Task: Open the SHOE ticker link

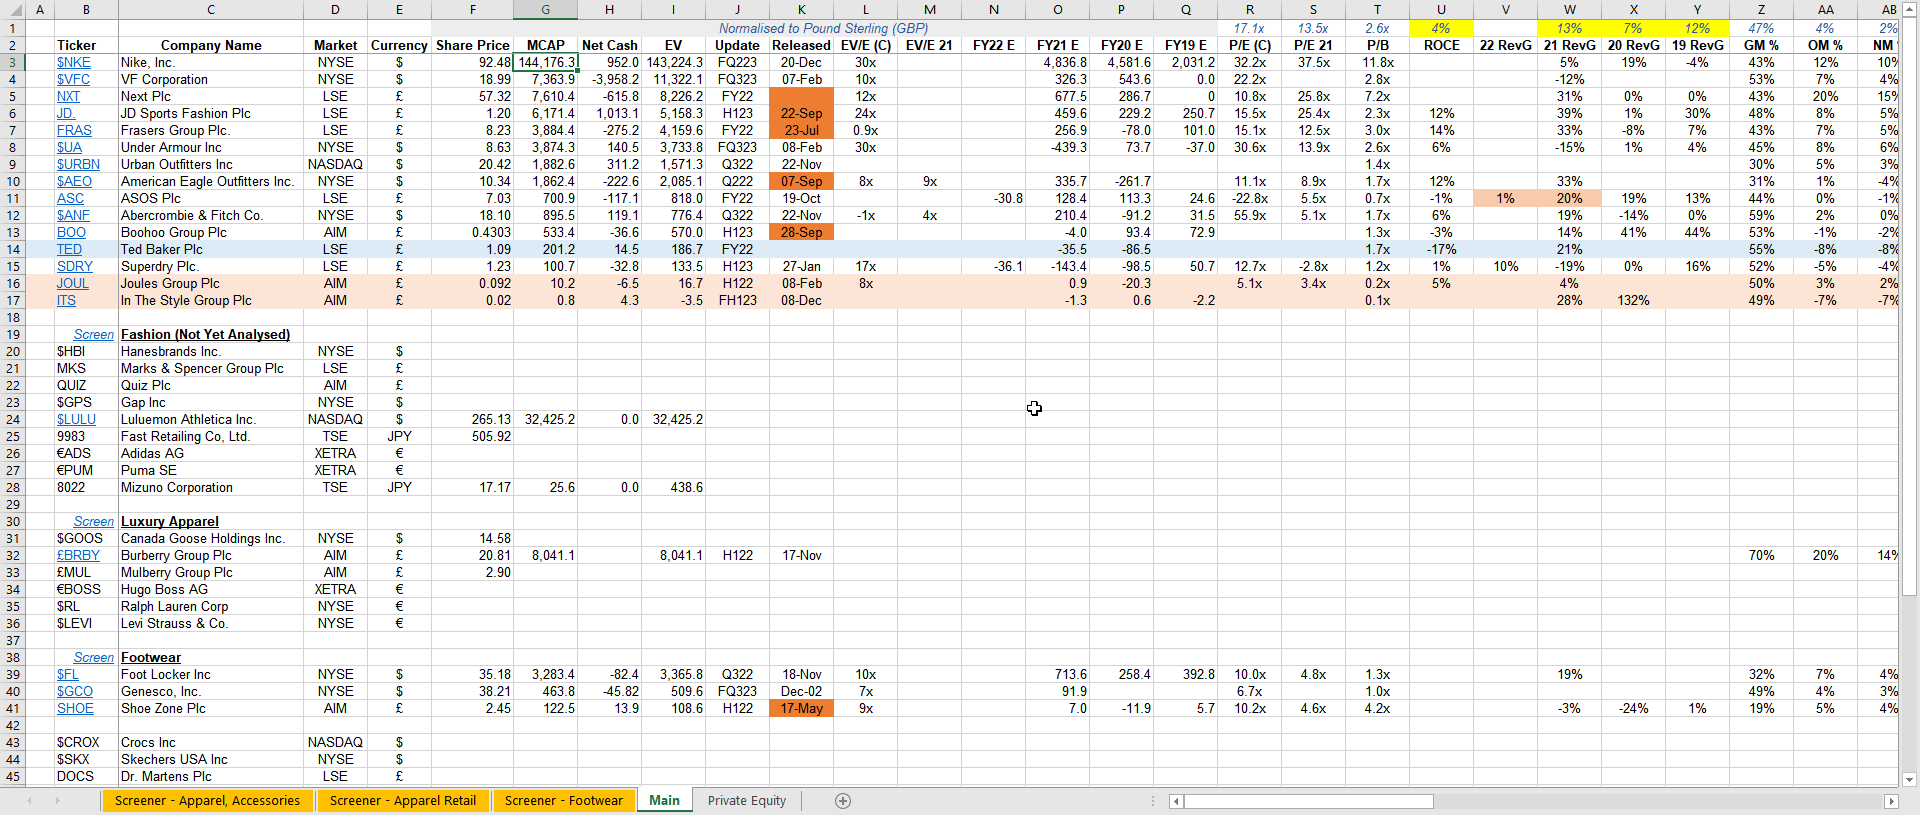Action: tap(75, 709)
